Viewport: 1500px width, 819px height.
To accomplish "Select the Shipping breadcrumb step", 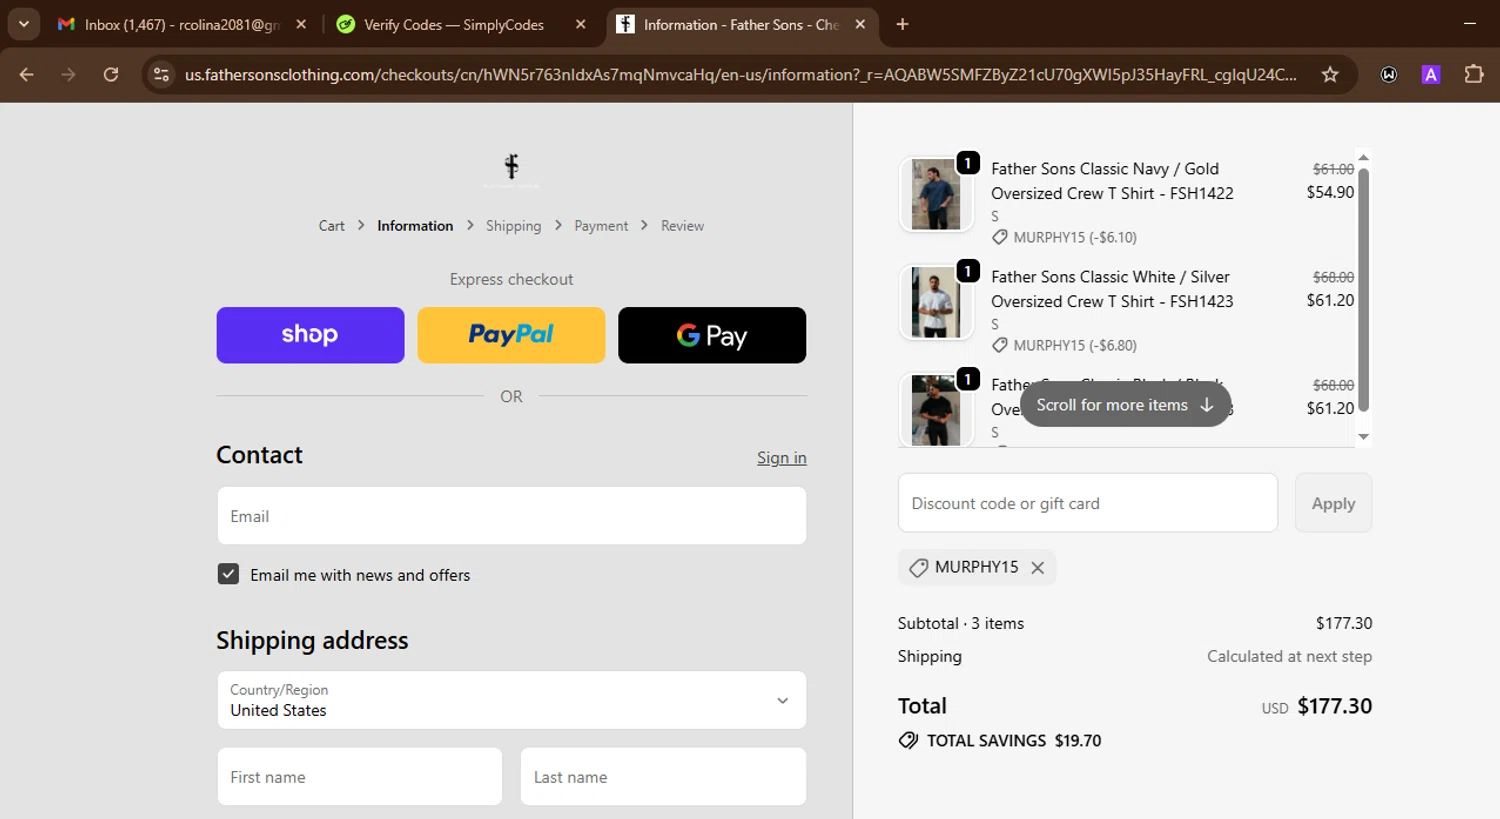I will (x=513, y=226).
